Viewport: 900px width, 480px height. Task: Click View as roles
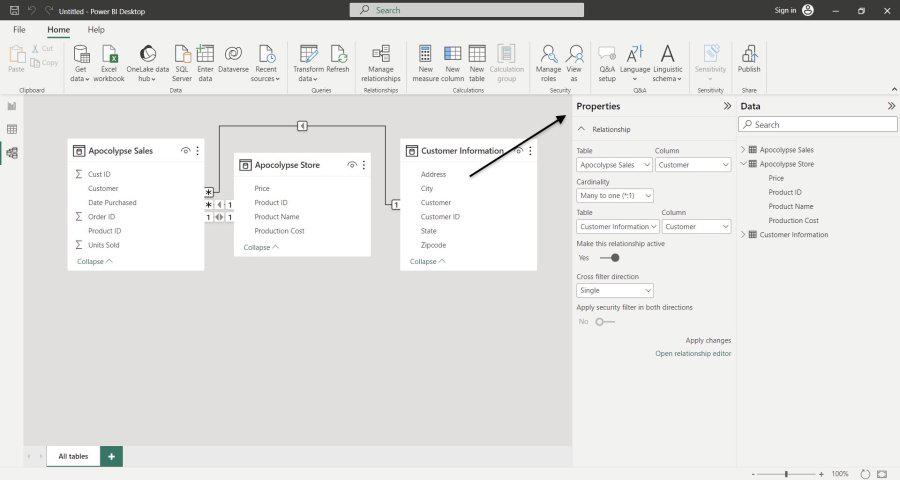point(574,63)
